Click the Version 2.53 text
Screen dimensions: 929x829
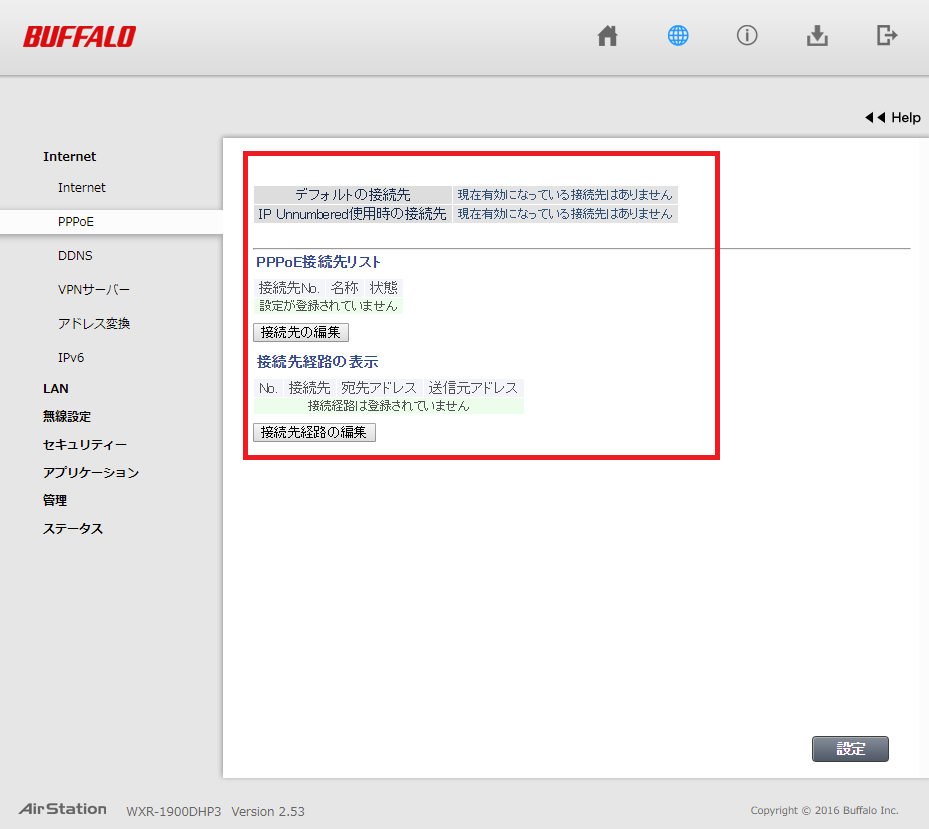(x=268, y=811)
